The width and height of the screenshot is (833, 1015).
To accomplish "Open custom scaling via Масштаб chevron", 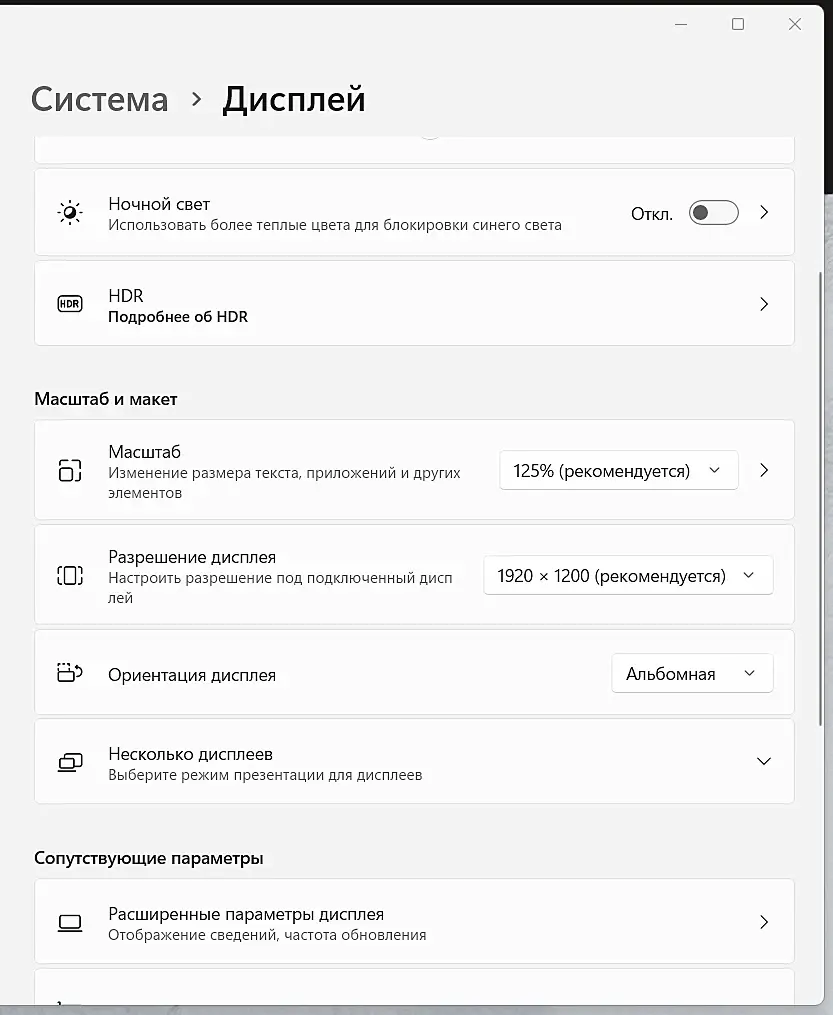I will (x=764, y=470).
